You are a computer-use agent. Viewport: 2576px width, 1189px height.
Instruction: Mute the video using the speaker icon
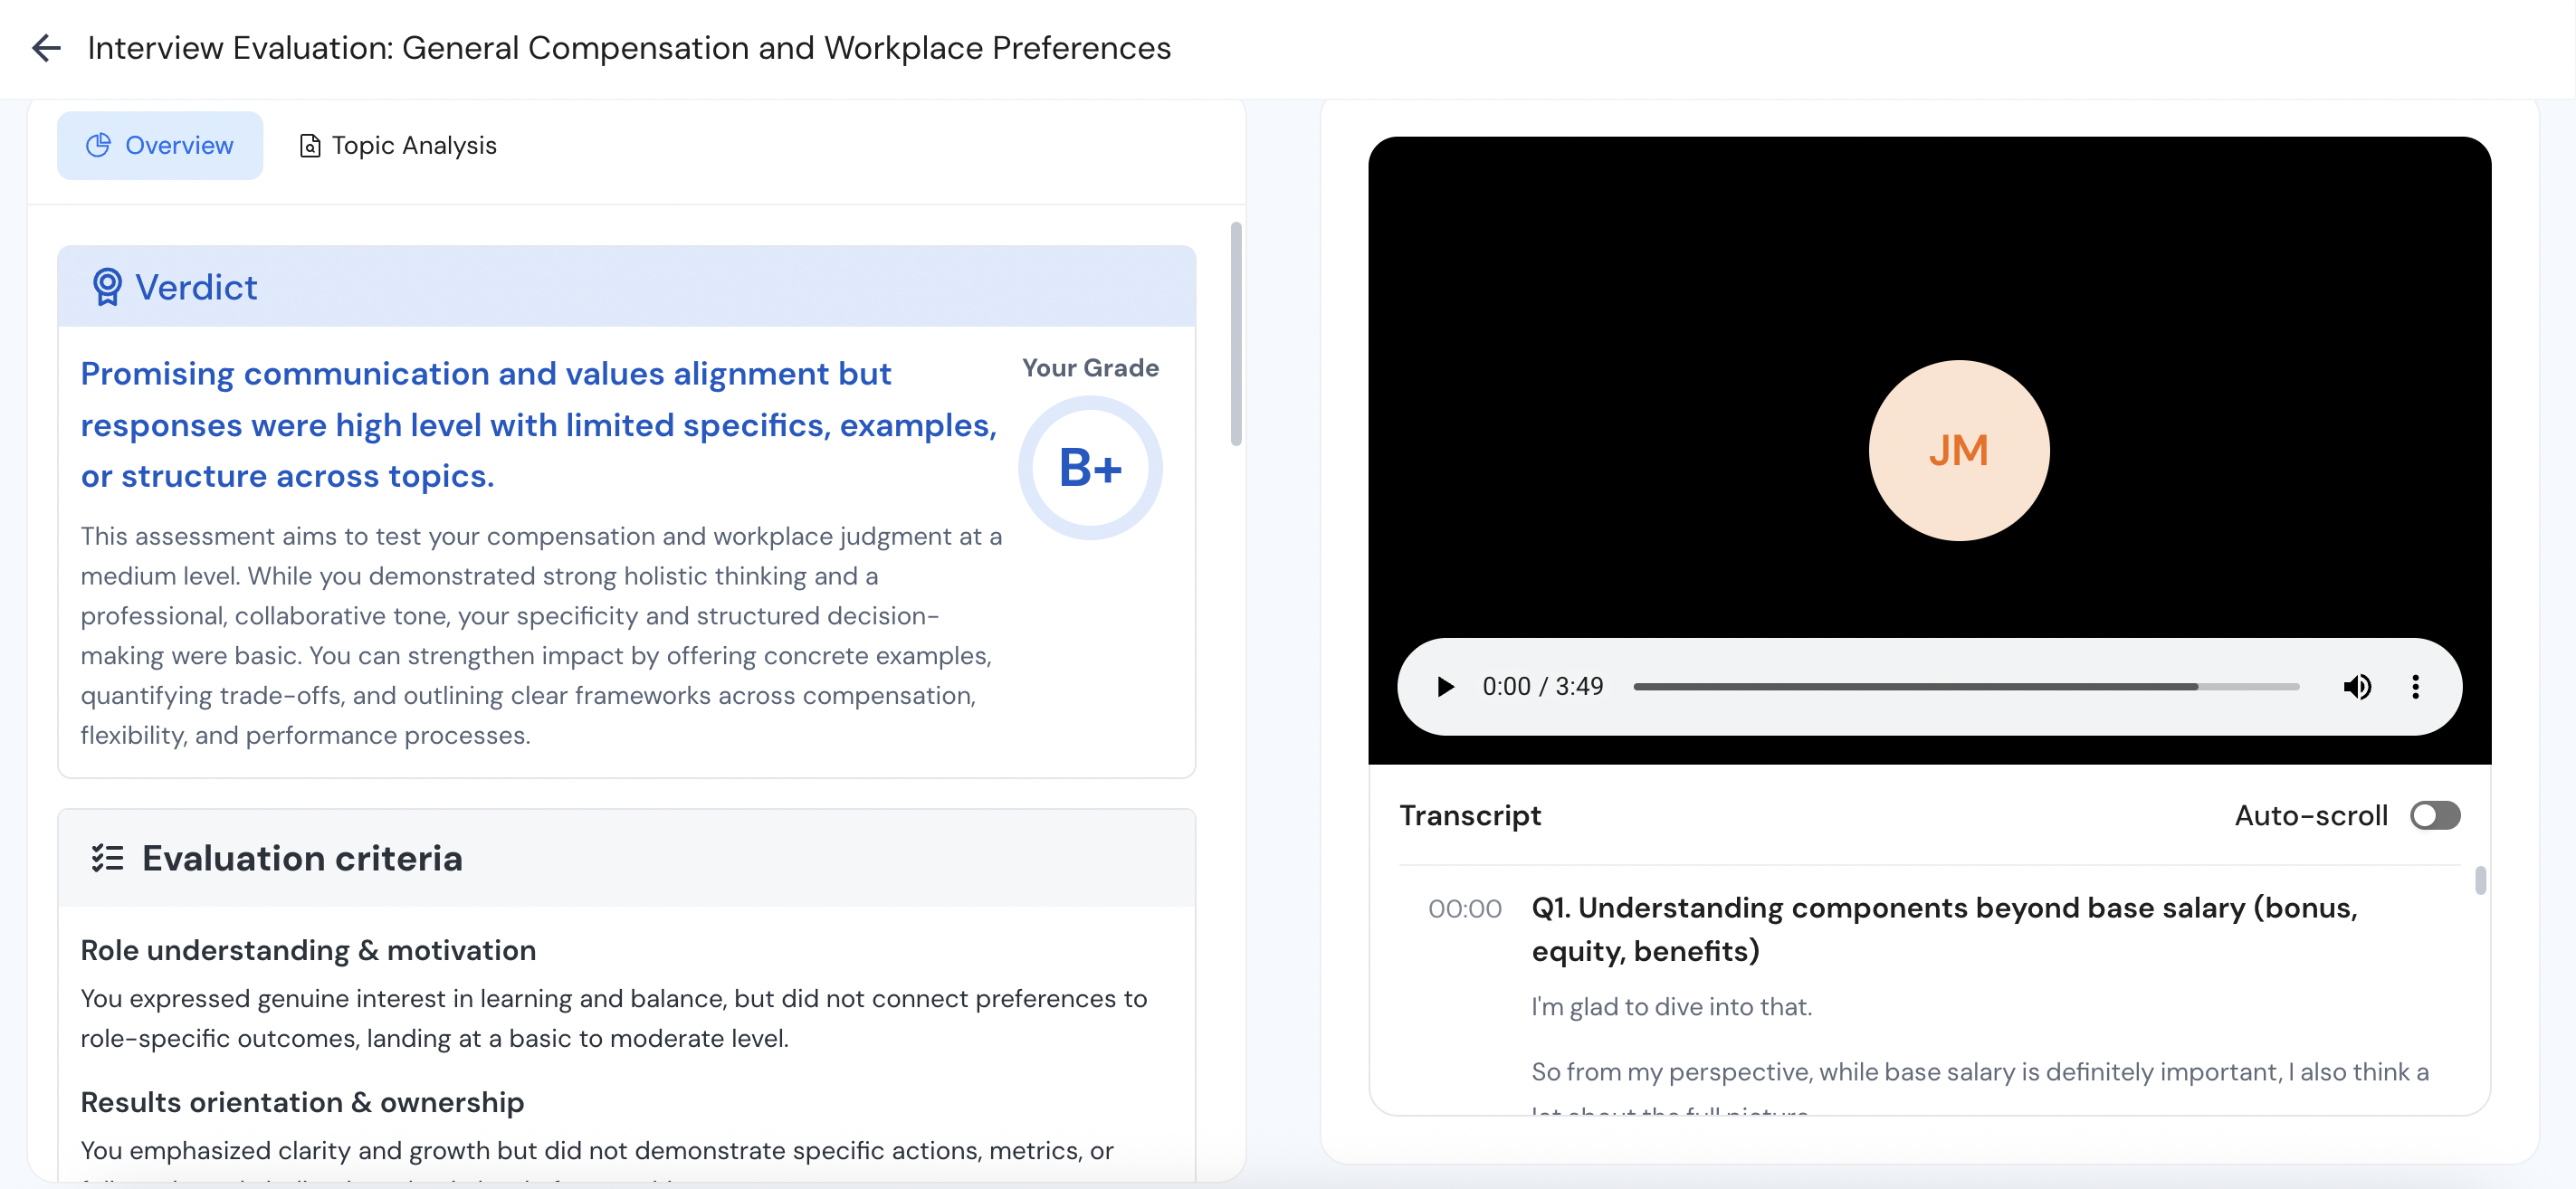[2358, 686]
